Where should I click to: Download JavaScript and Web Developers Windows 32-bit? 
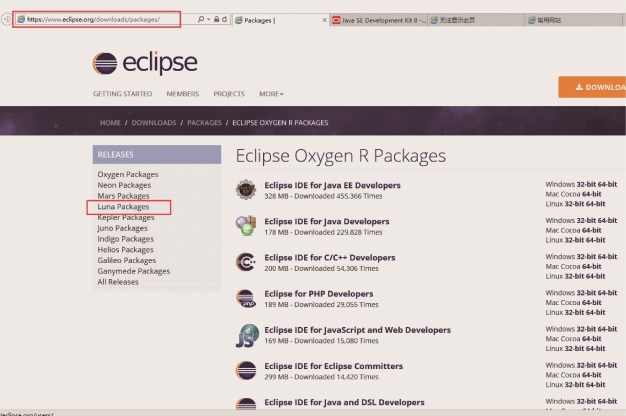coord(586,329)
